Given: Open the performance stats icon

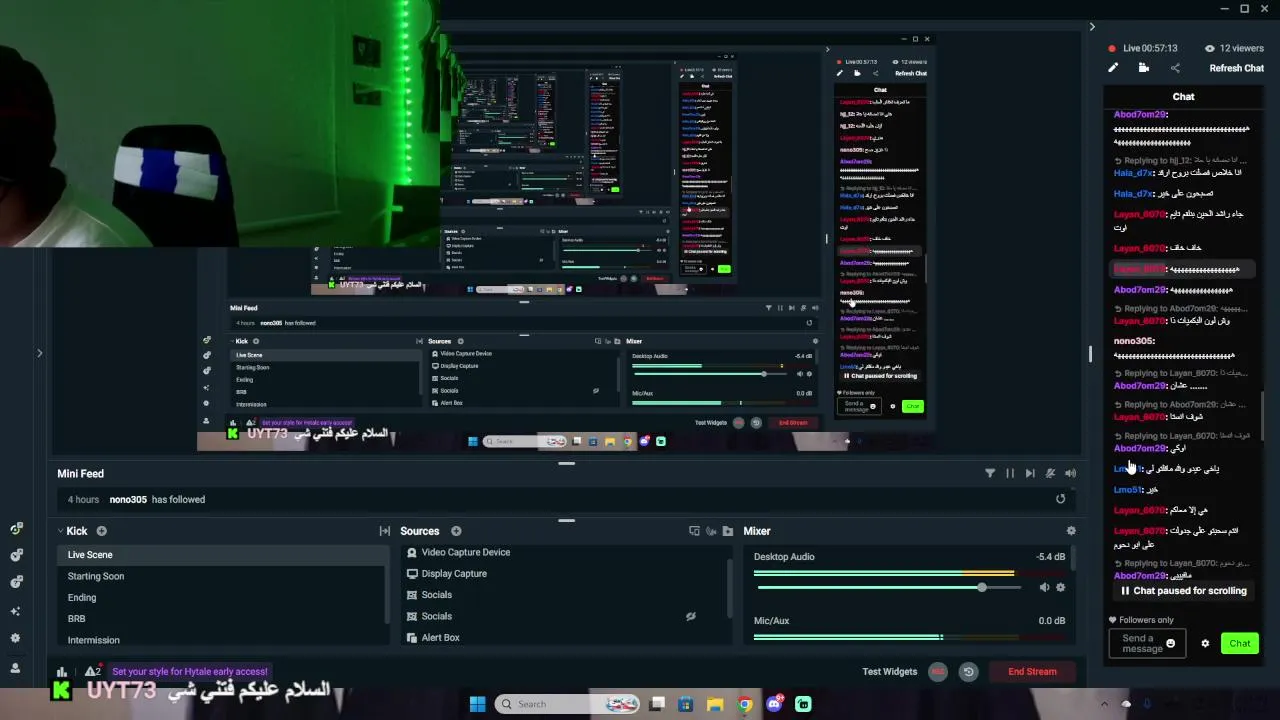Looking at the screenshot, I should (62, 672).
